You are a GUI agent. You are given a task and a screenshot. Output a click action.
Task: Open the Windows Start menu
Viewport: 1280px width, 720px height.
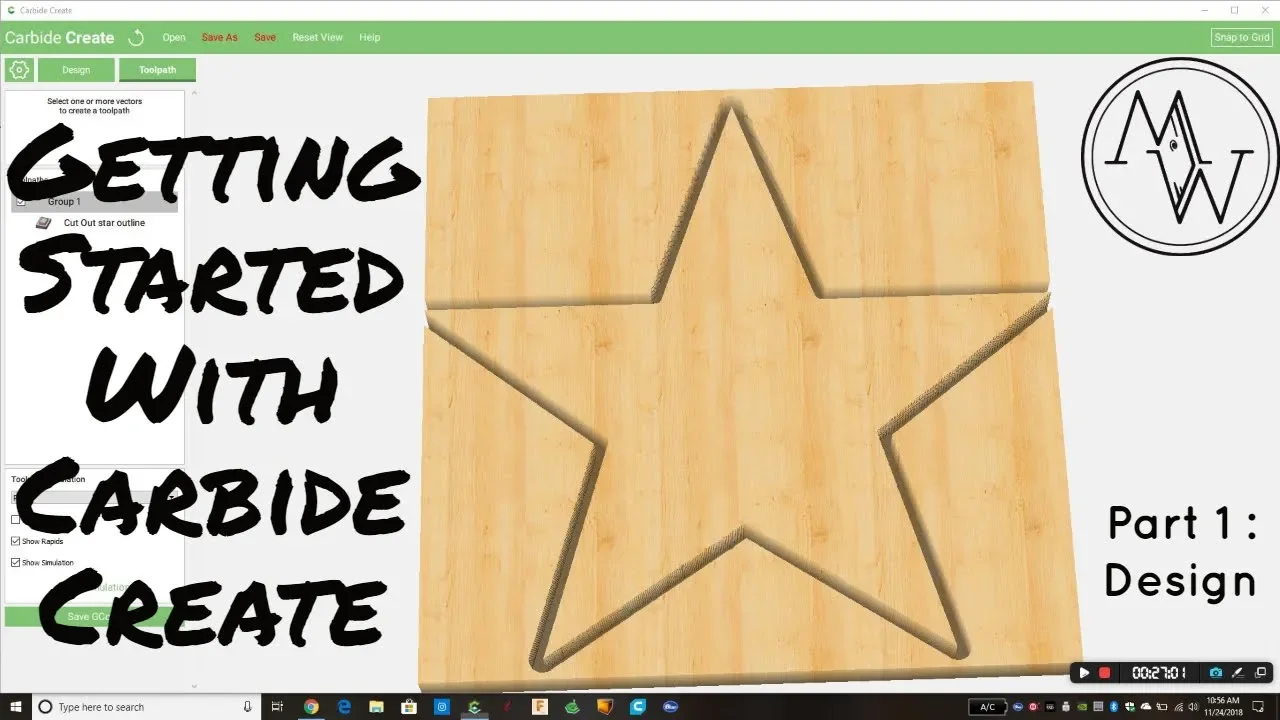click(16, 707)
